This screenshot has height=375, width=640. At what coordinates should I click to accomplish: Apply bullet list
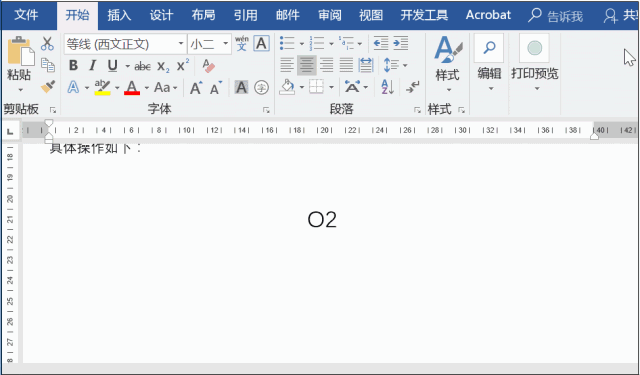(287, 43)
